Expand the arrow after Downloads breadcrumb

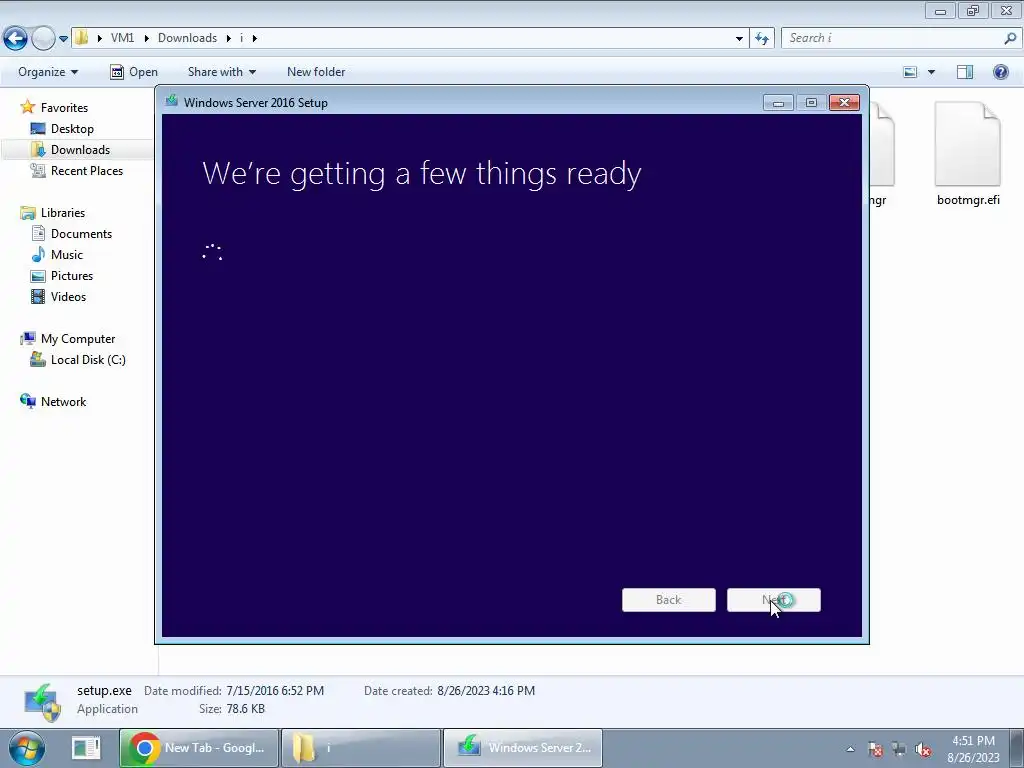coord(229,39)
